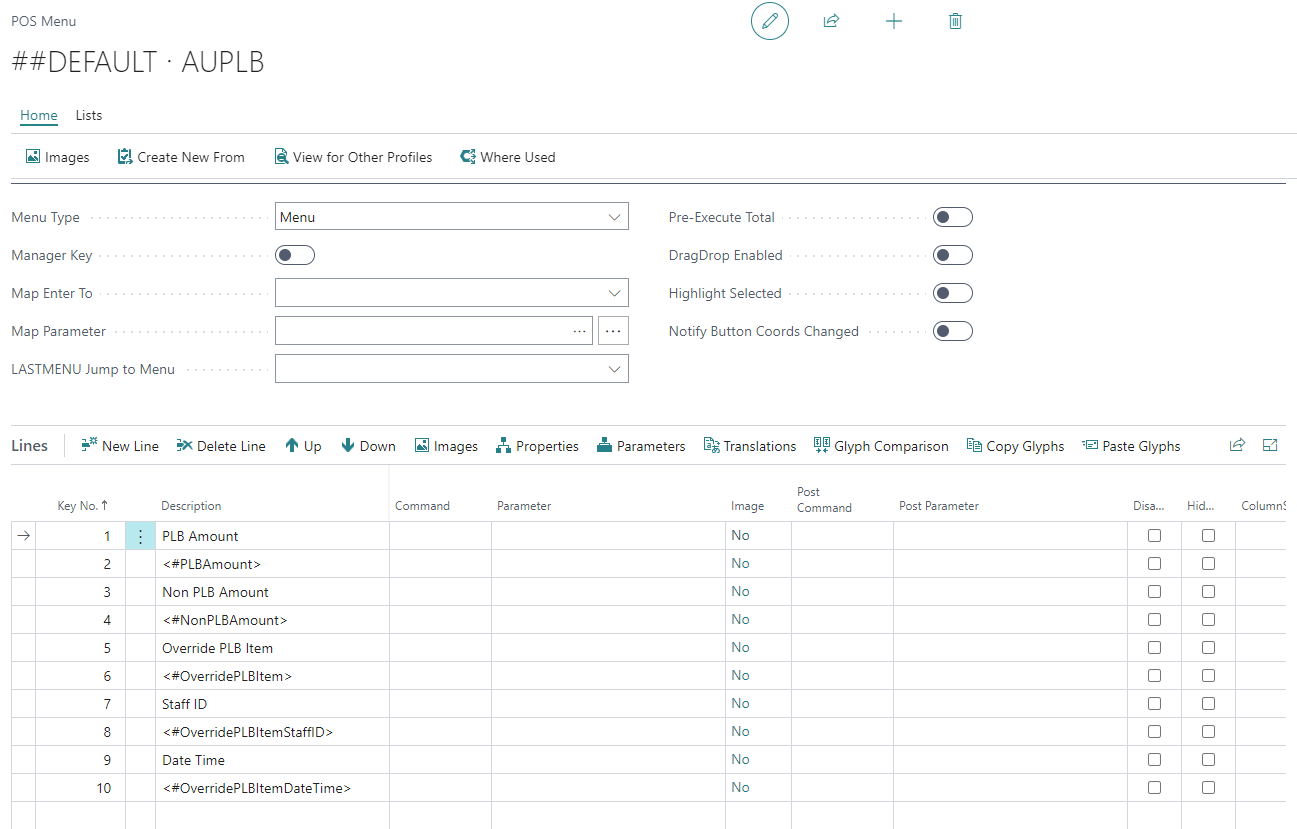This screenshot has width=1297, height=829.
Task: Click Create New From button
Action: point(181,157)
